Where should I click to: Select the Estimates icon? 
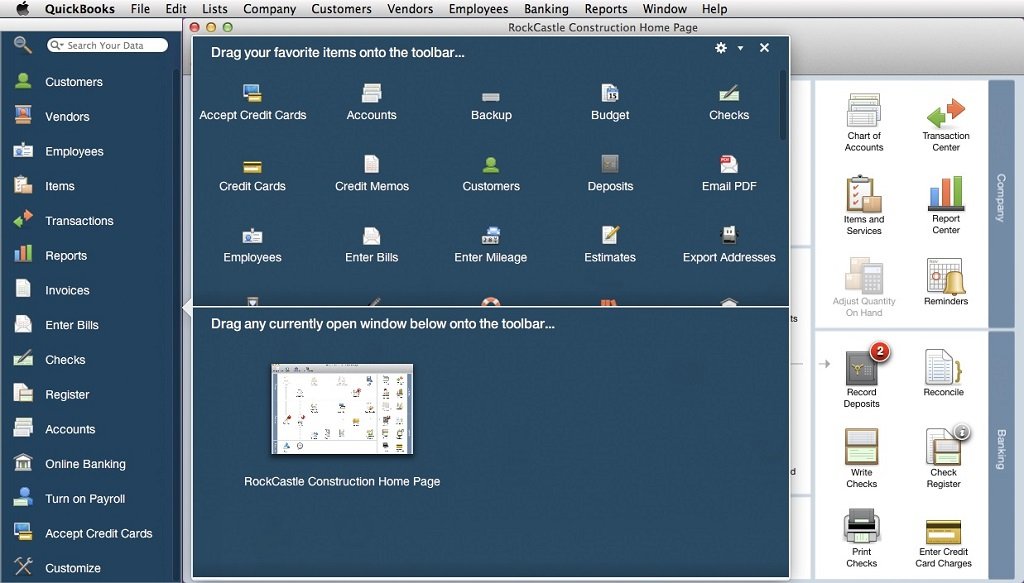point(610,237)
